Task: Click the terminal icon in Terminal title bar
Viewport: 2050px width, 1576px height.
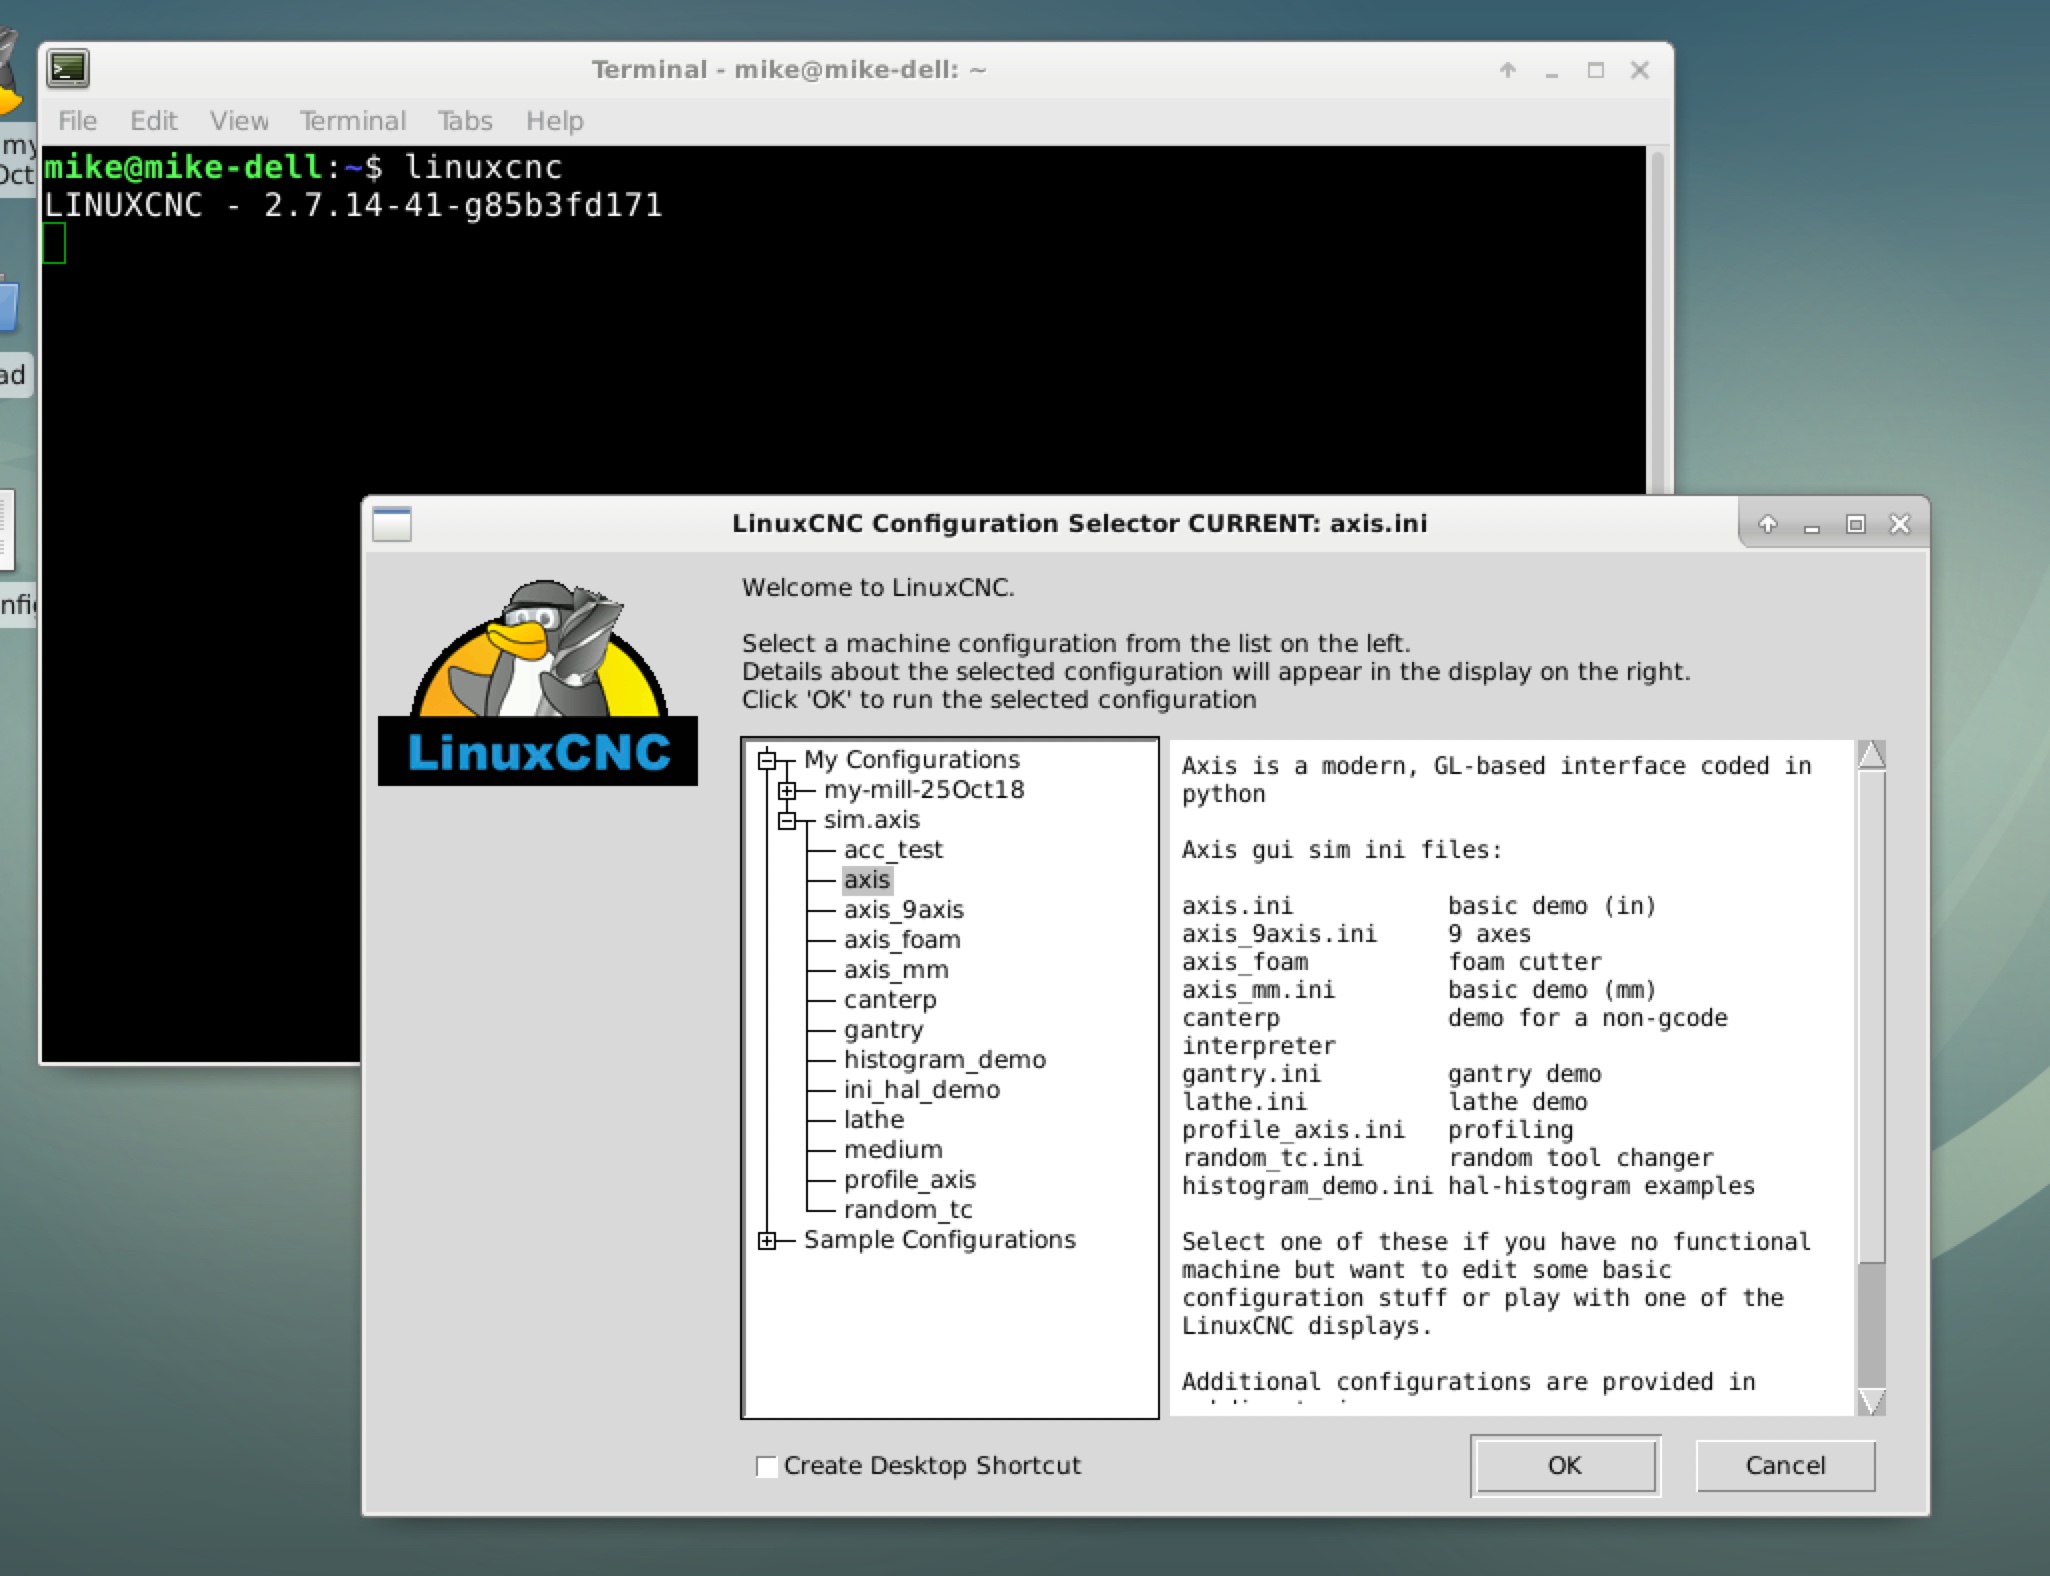Action: pyautogui.click(x=68, y=69)
